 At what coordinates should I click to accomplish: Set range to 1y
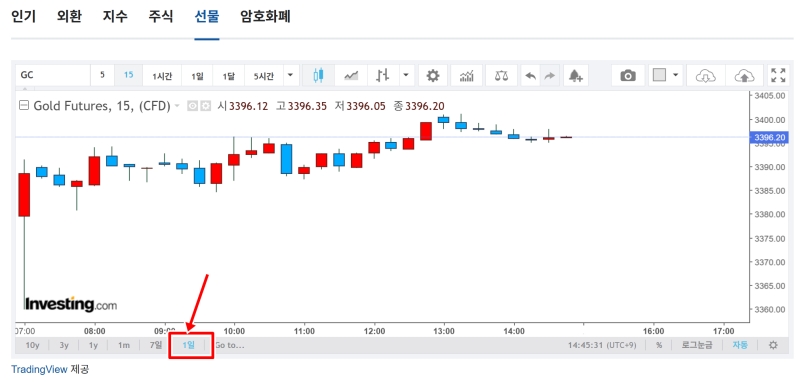pos(93,345)
